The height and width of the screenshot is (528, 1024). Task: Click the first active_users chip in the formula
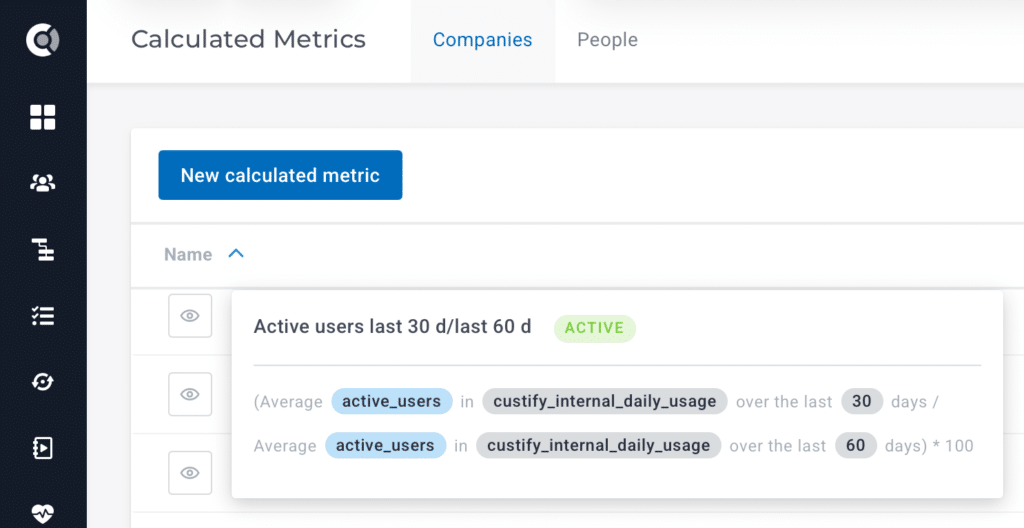[391, 401]
